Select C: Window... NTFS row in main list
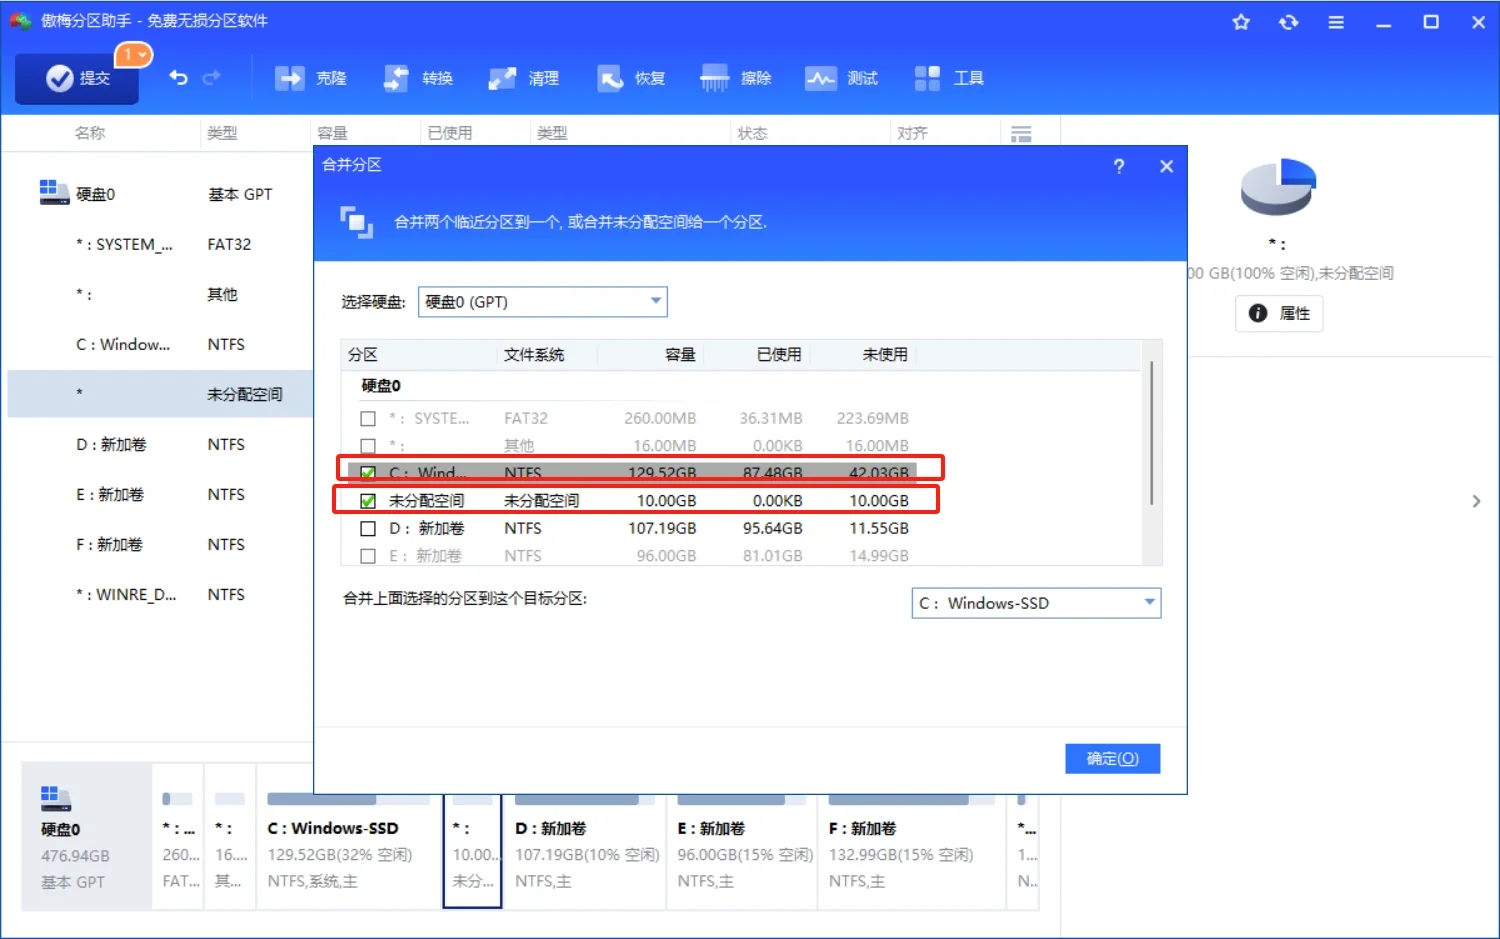The image size is (1500, 939). tap(160, 344)
